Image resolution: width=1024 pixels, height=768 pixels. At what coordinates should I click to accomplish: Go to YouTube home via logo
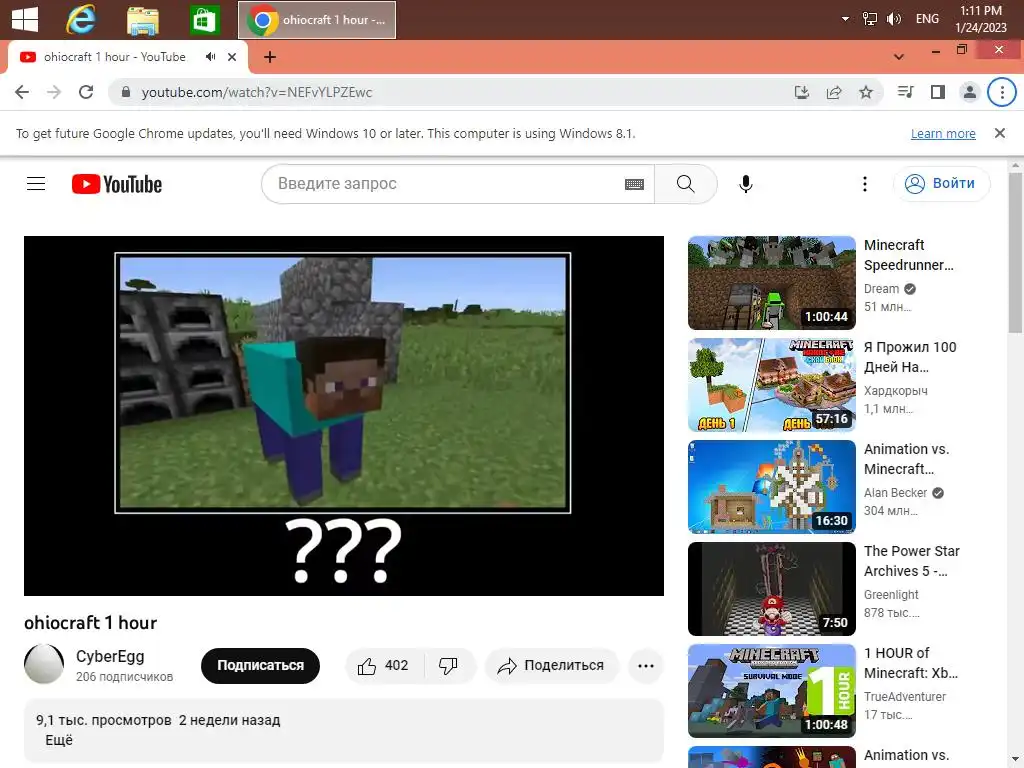(x=117, y=184)
